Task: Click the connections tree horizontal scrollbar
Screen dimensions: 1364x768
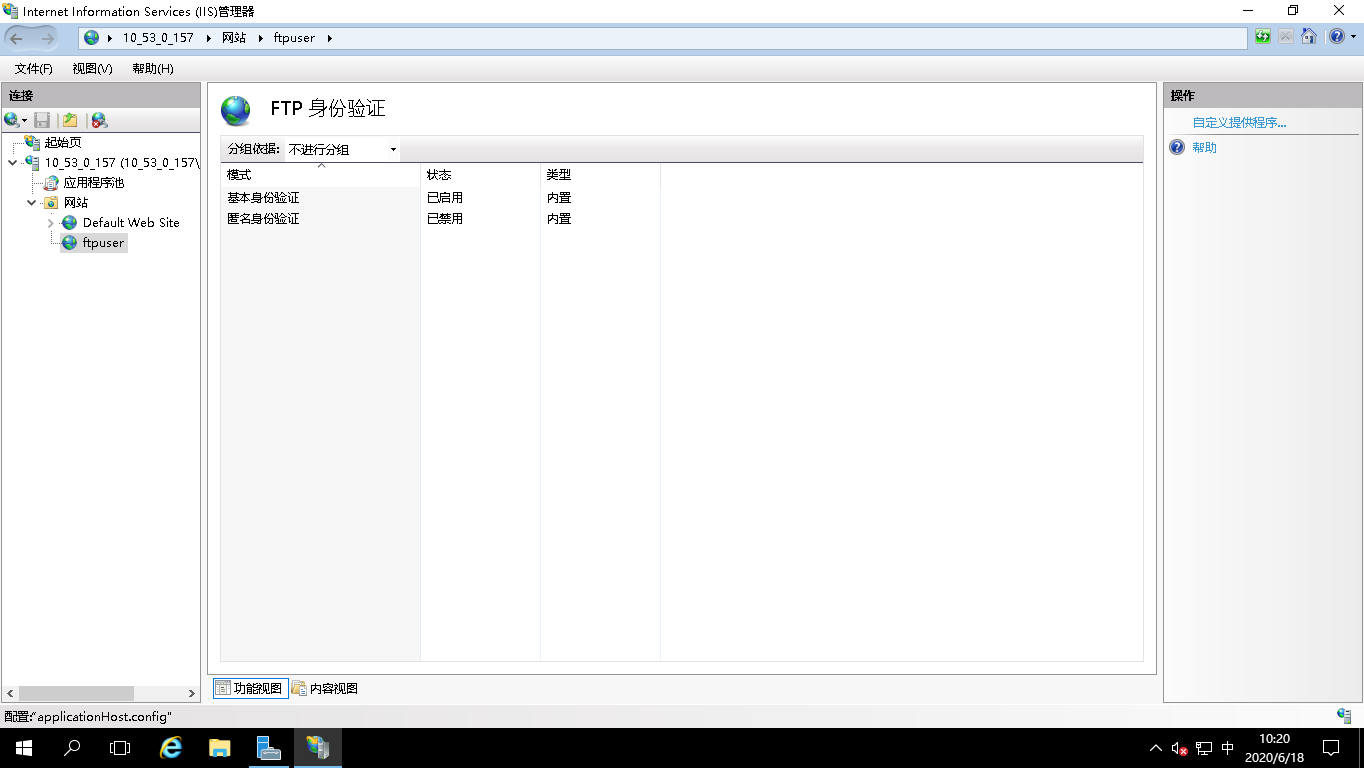Action: [76, 693]
